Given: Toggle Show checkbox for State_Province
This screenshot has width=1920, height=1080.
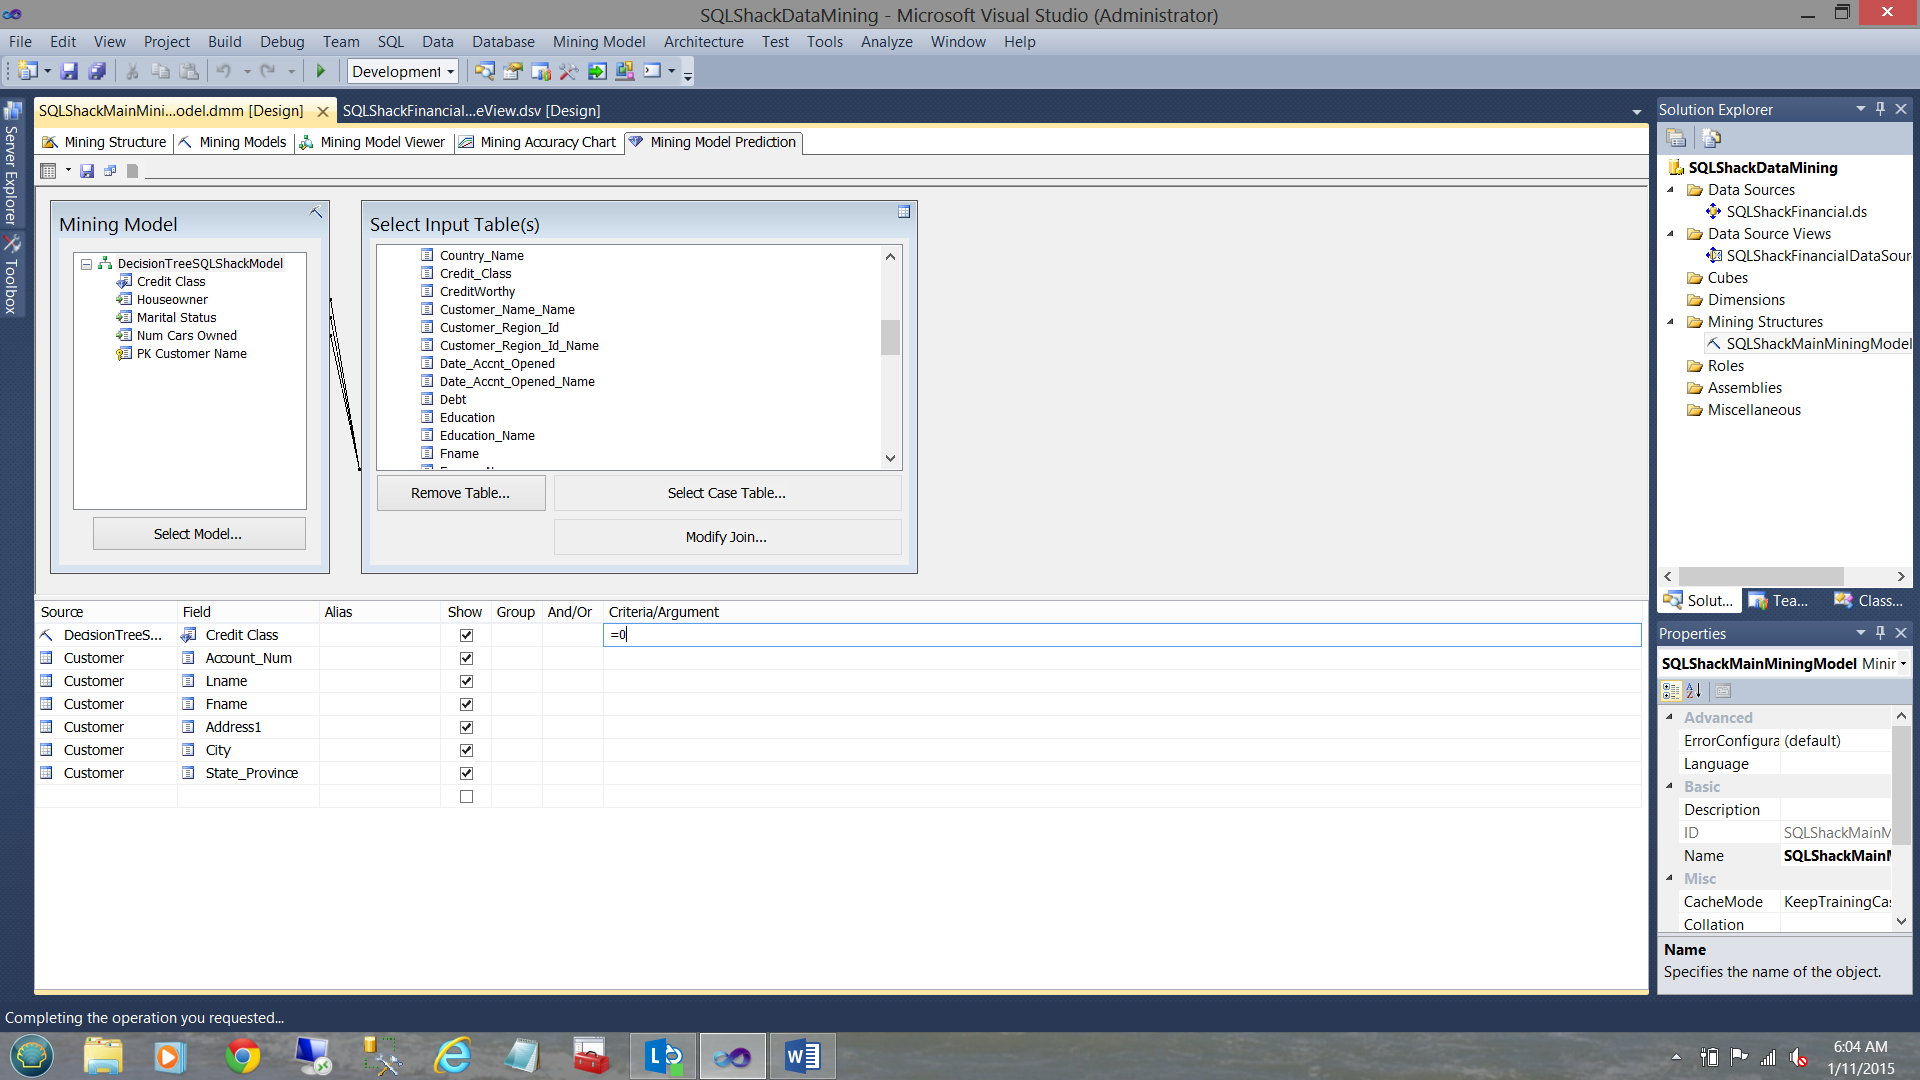Looking at the screenshot, I should pos(466,773).
